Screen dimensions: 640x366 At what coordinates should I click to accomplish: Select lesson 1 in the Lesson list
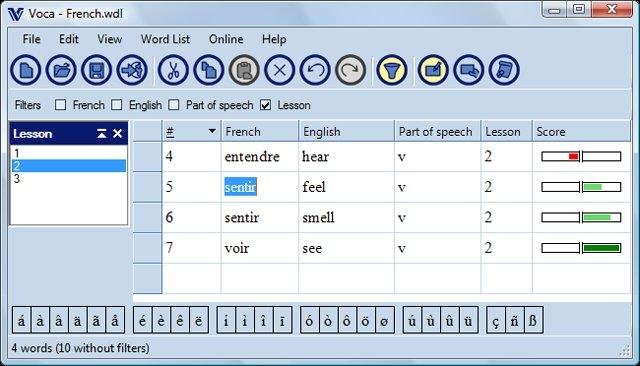click(69, 153)
